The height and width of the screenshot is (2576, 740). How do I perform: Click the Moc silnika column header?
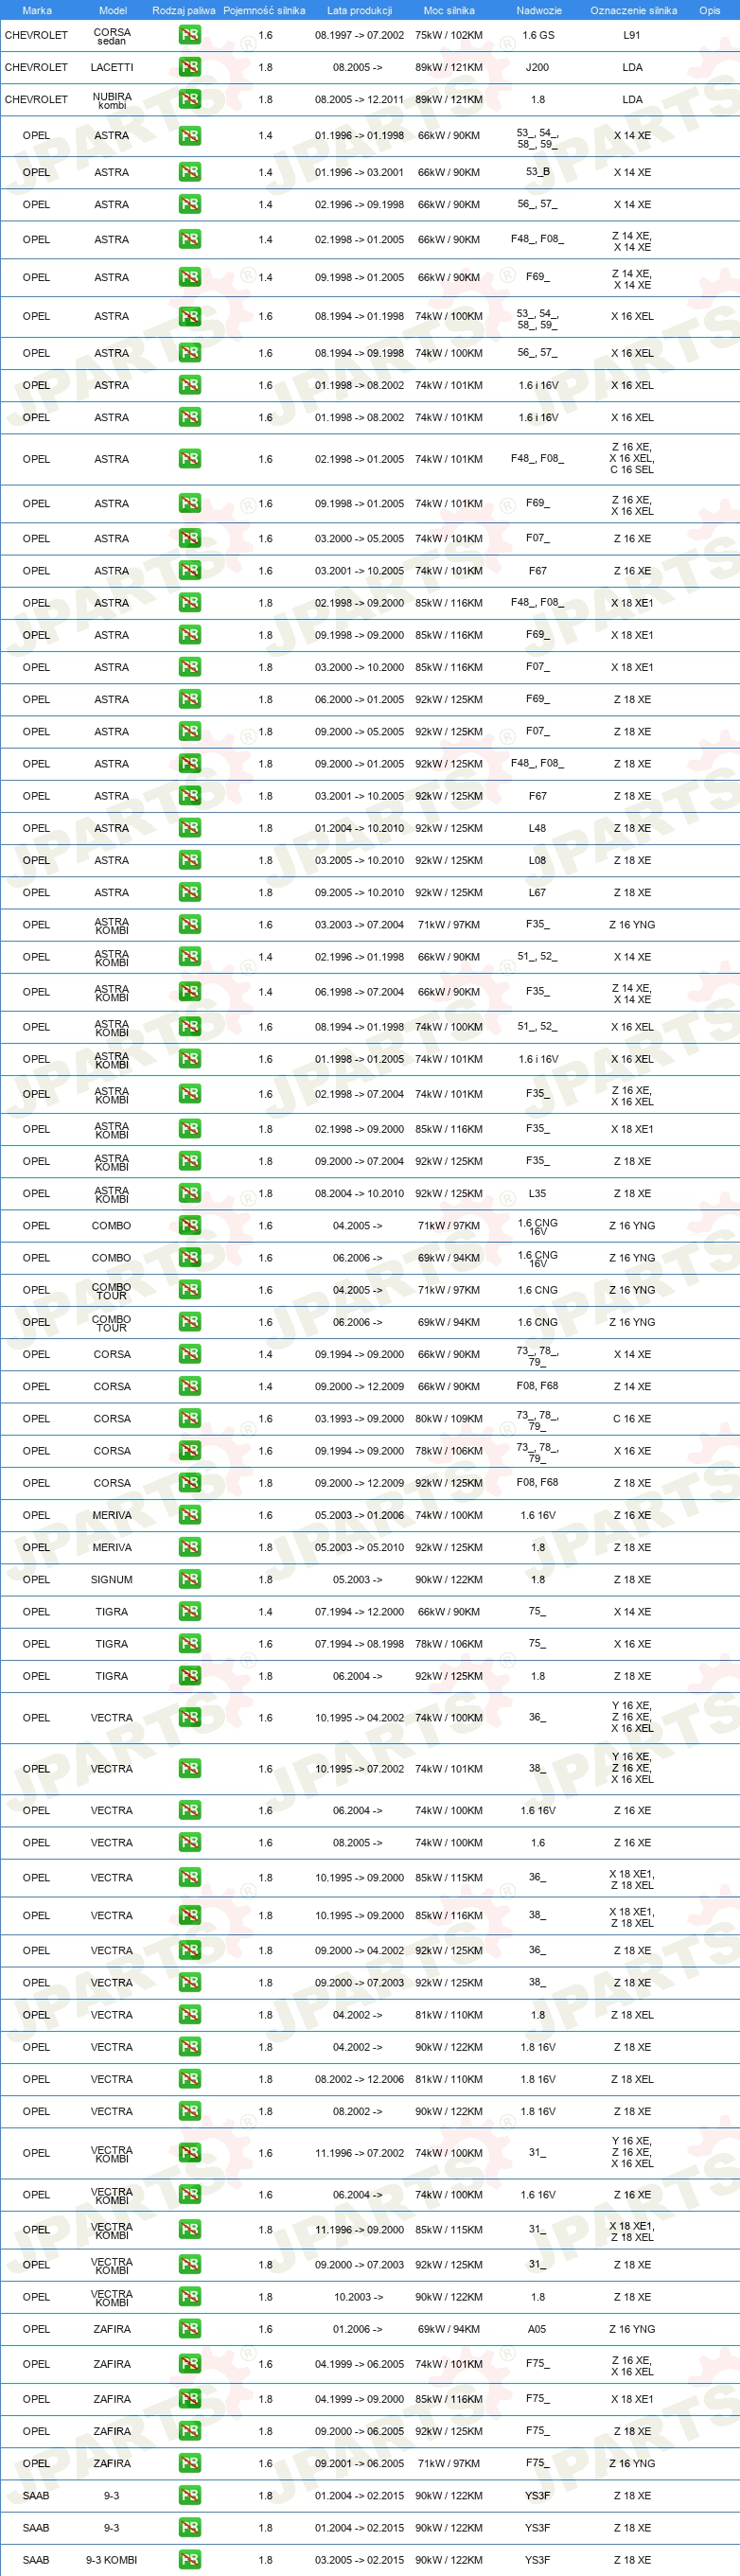(449, 10)
